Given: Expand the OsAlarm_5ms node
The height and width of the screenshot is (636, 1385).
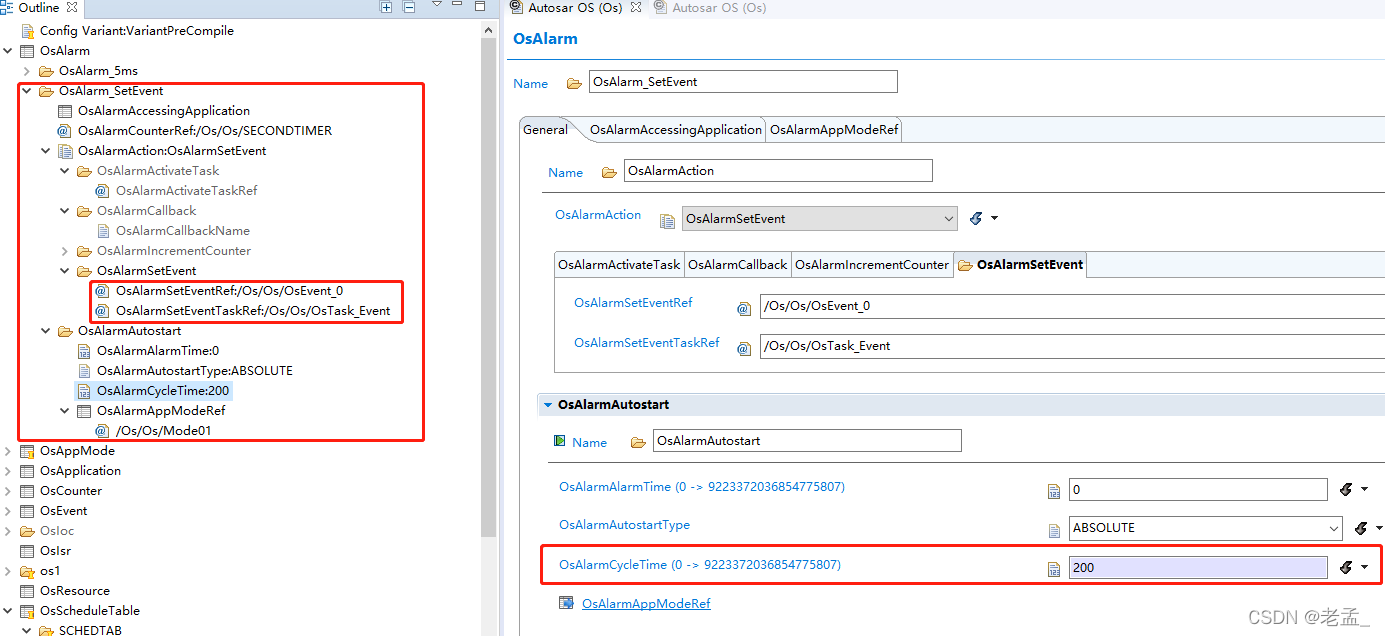Looking at the screenshot, I should 27,71.
